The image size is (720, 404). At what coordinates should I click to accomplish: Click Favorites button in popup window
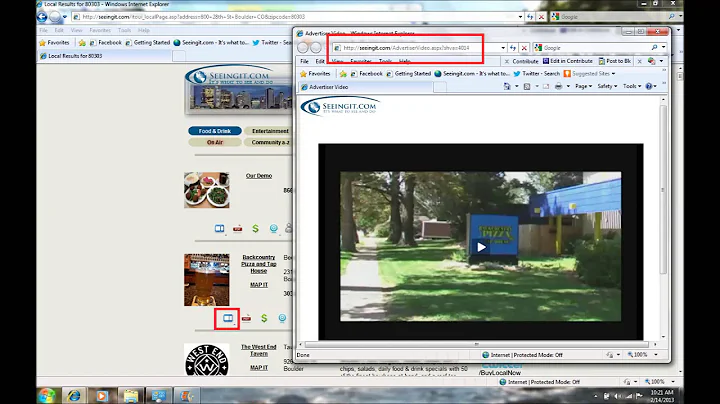[315, 73]
